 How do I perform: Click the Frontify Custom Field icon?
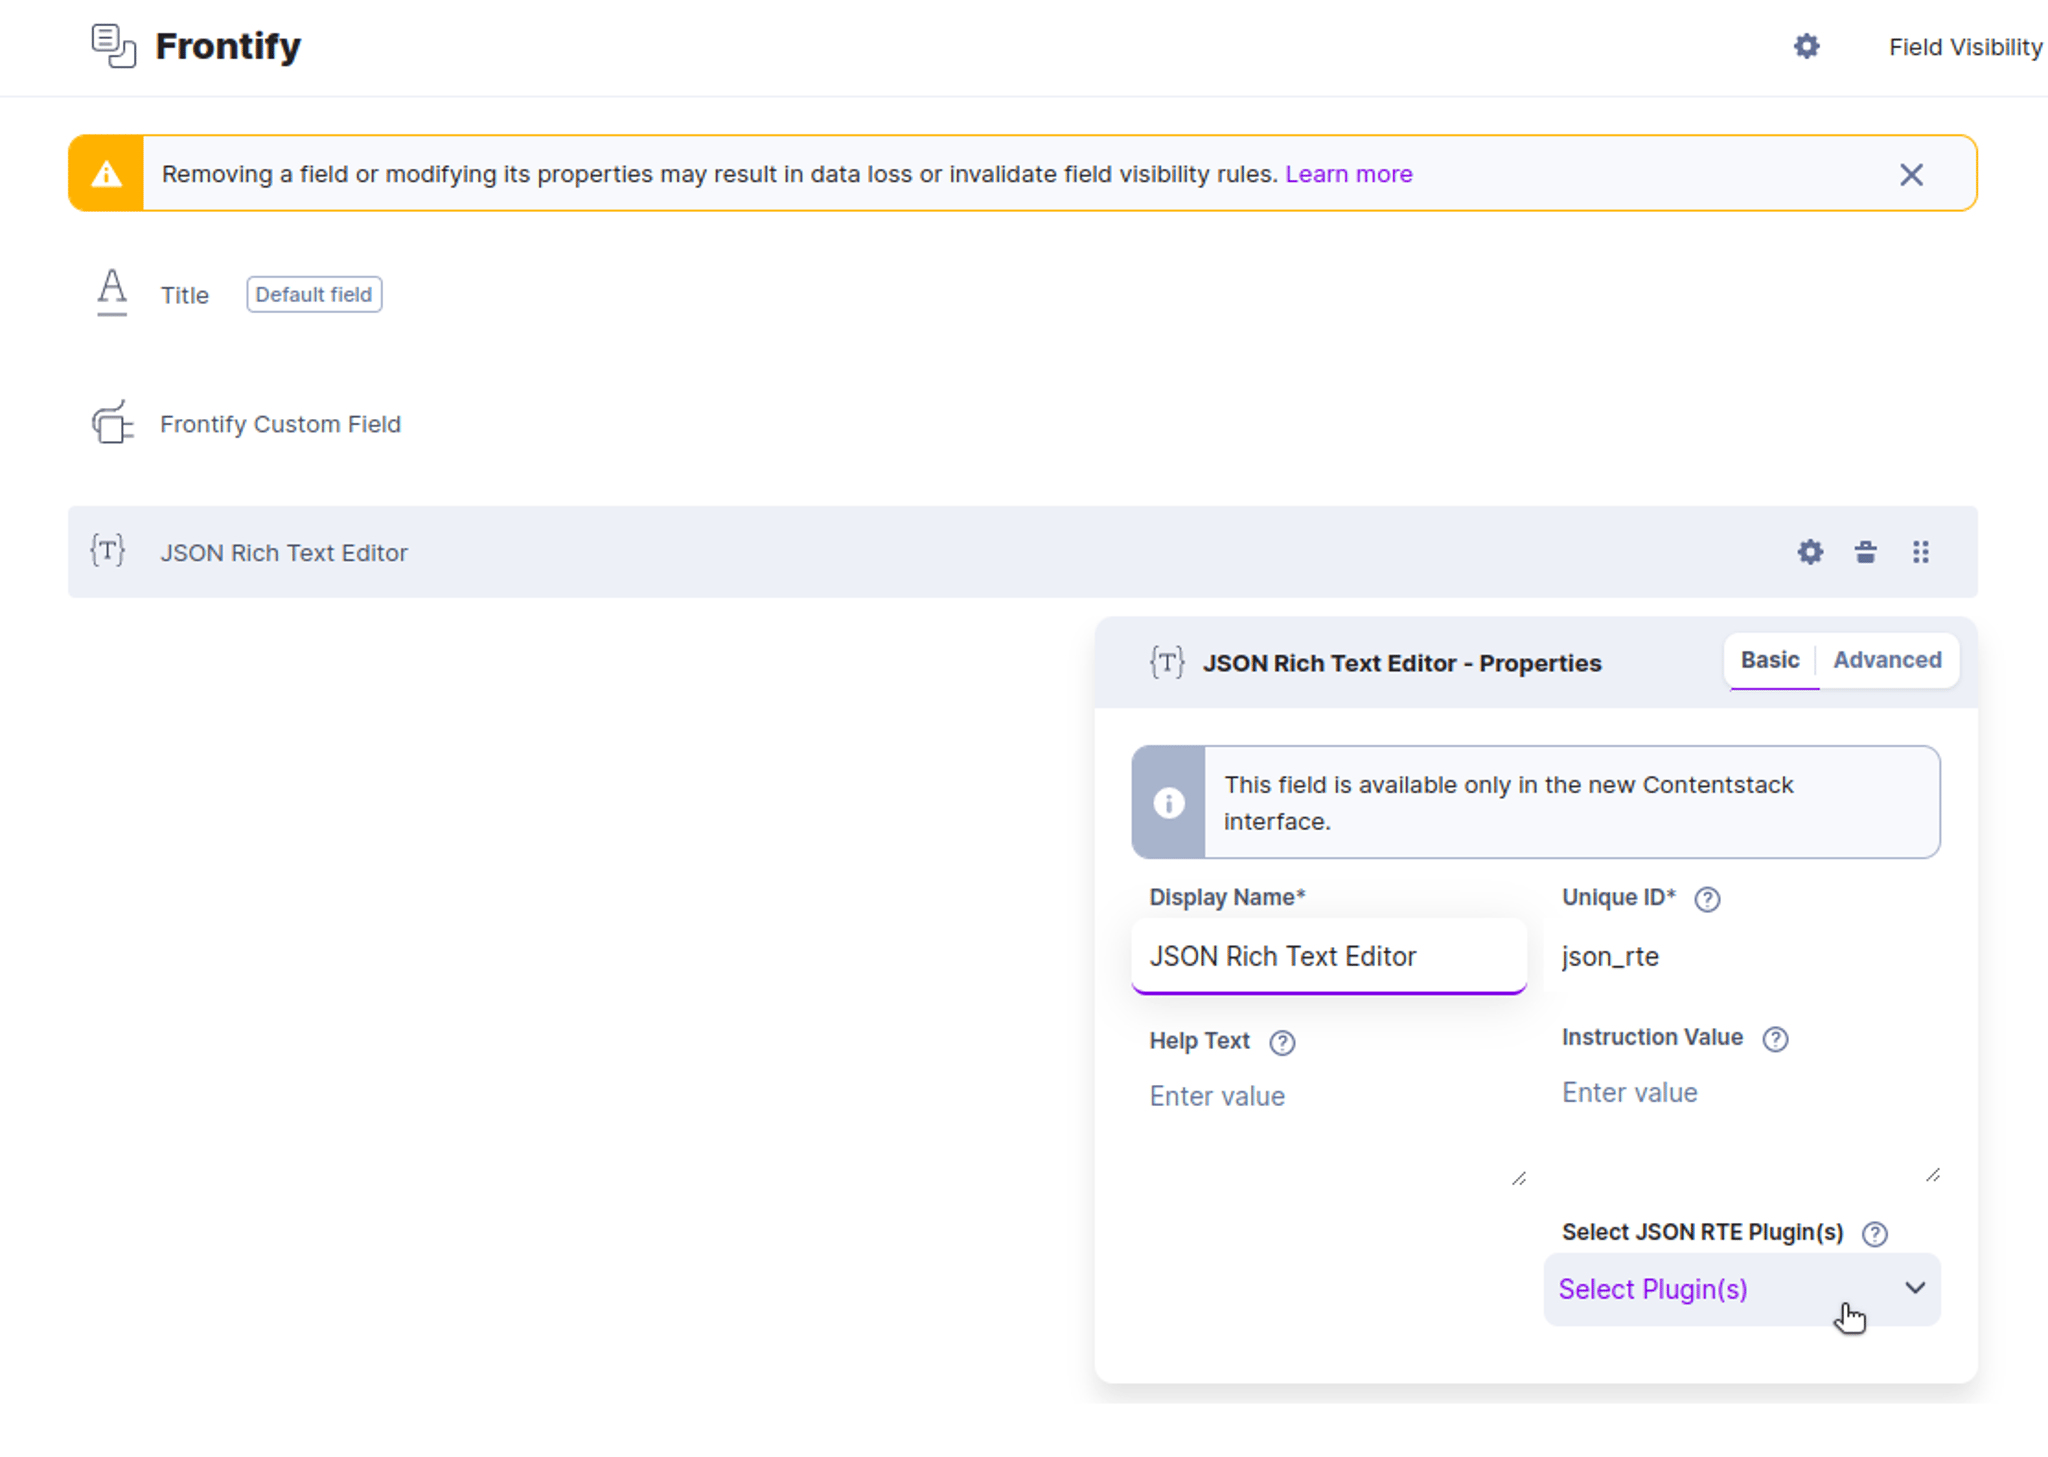point(112,422)
